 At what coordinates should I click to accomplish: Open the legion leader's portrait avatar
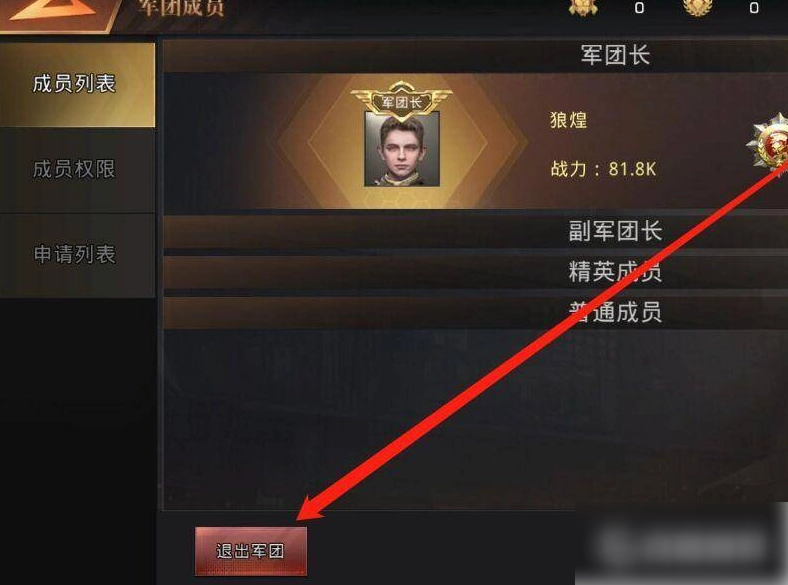pos(402,149)
